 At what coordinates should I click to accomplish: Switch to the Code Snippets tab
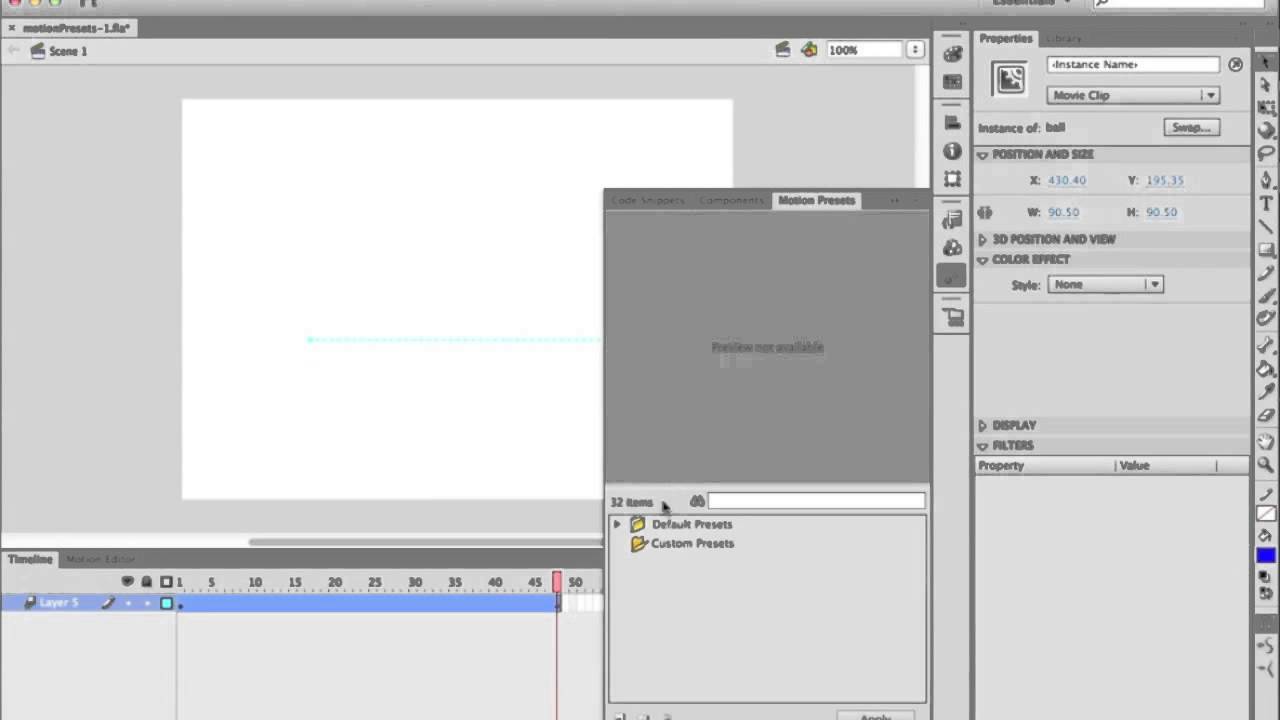click(648, 200)
